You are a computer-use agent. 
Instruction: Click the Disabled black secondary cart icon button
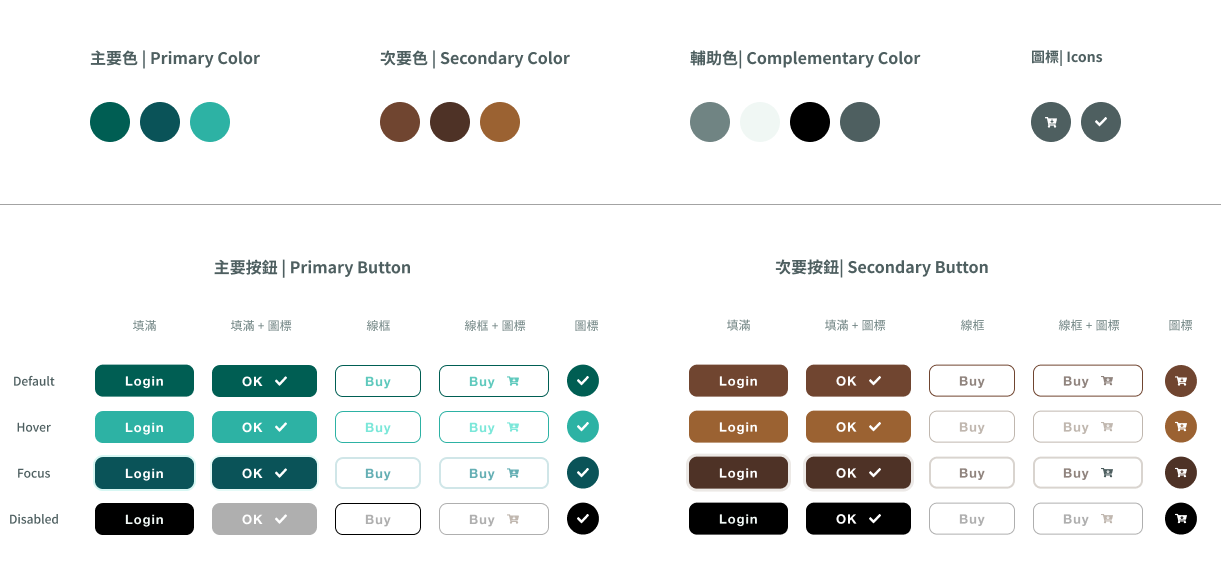(1181, 519)
